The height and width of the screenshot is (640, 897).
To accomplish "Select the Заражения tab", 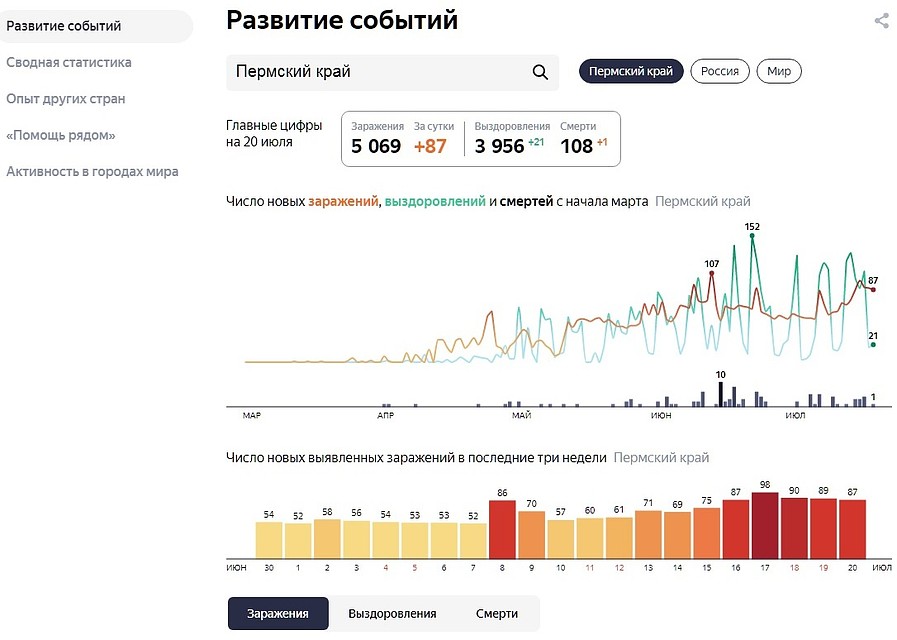I will [278, 614].
